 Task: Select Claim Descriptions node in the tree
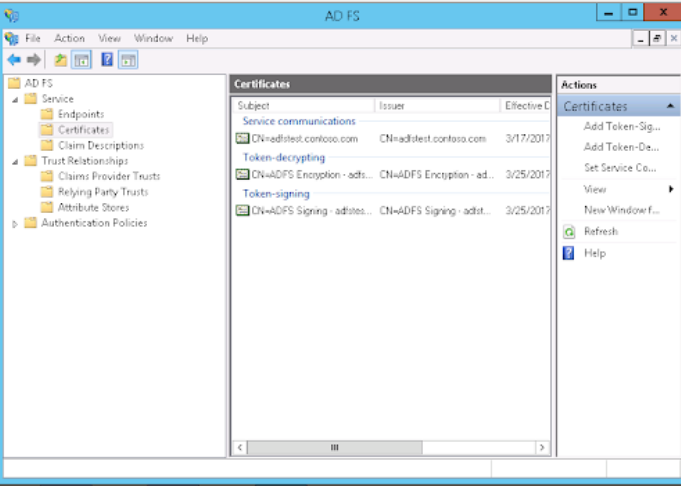101,145
